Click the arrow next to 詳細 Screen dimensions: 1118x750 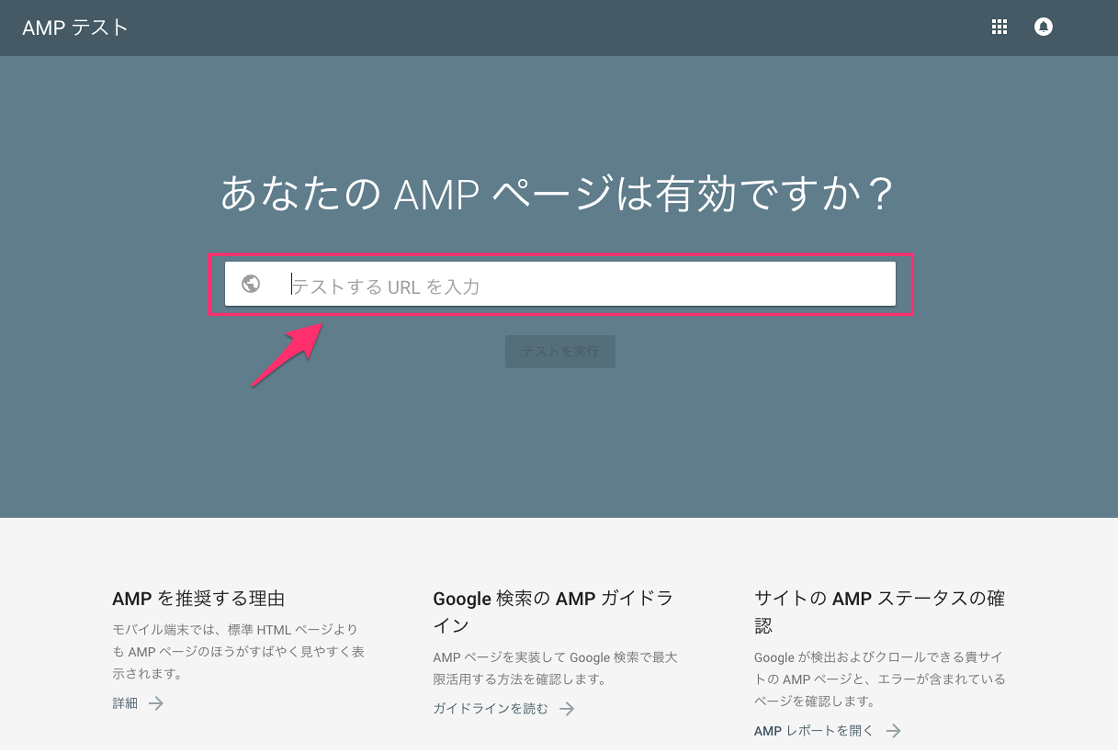(156, 704)
